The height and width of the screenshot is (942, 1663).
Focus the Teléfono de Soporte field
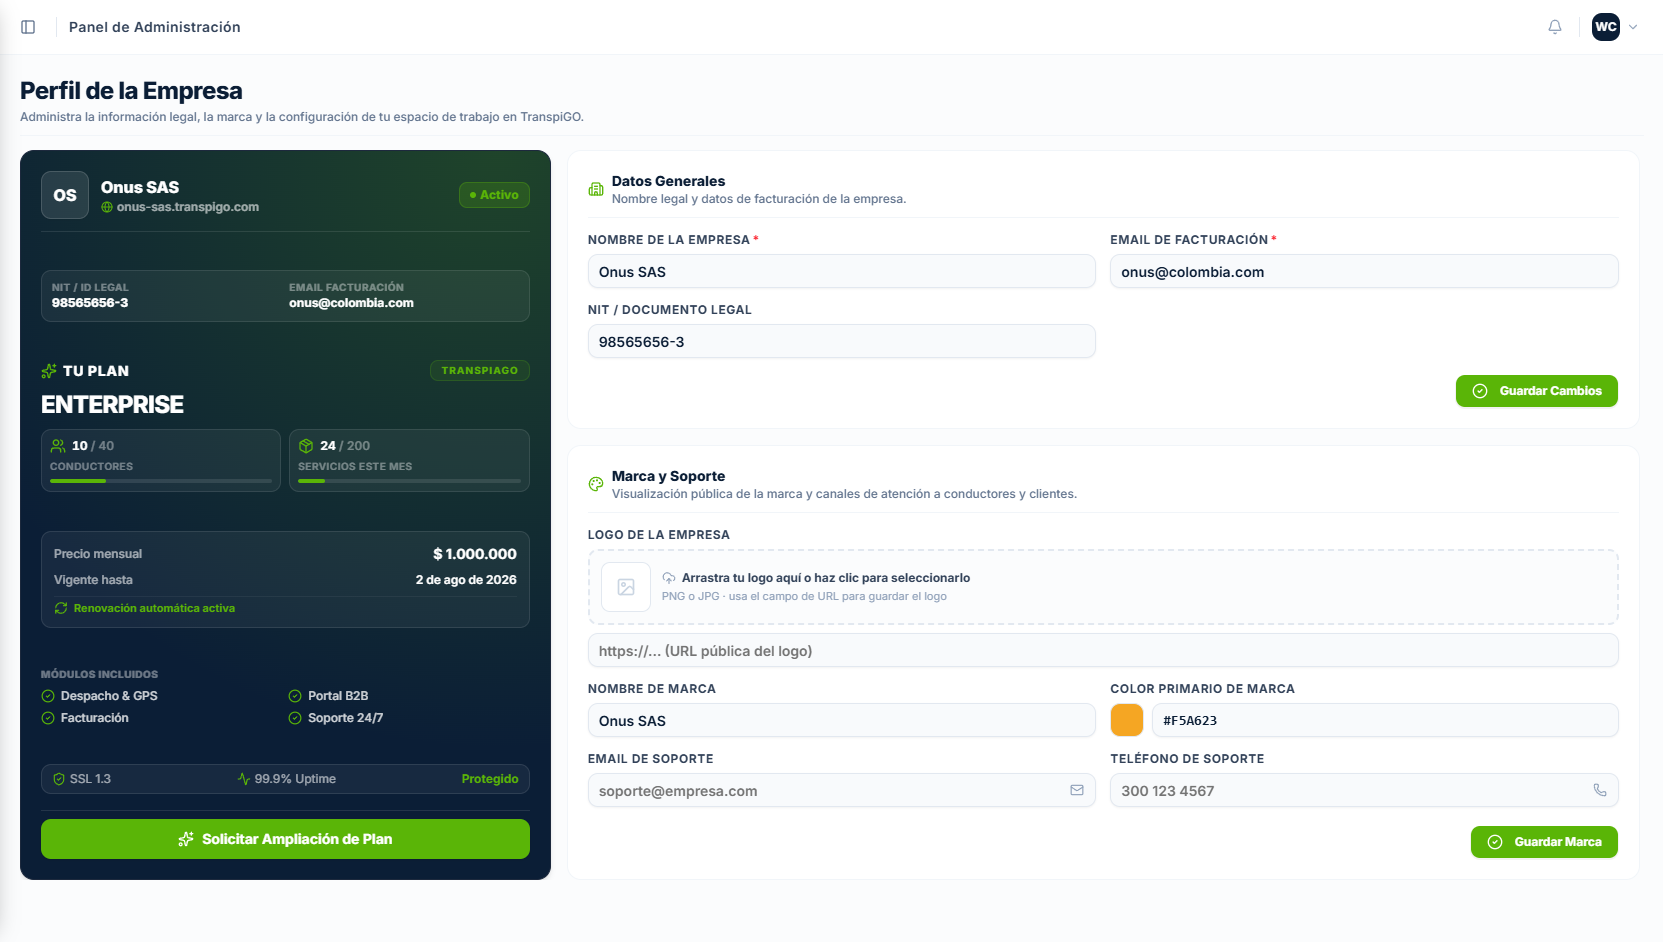1364,791
